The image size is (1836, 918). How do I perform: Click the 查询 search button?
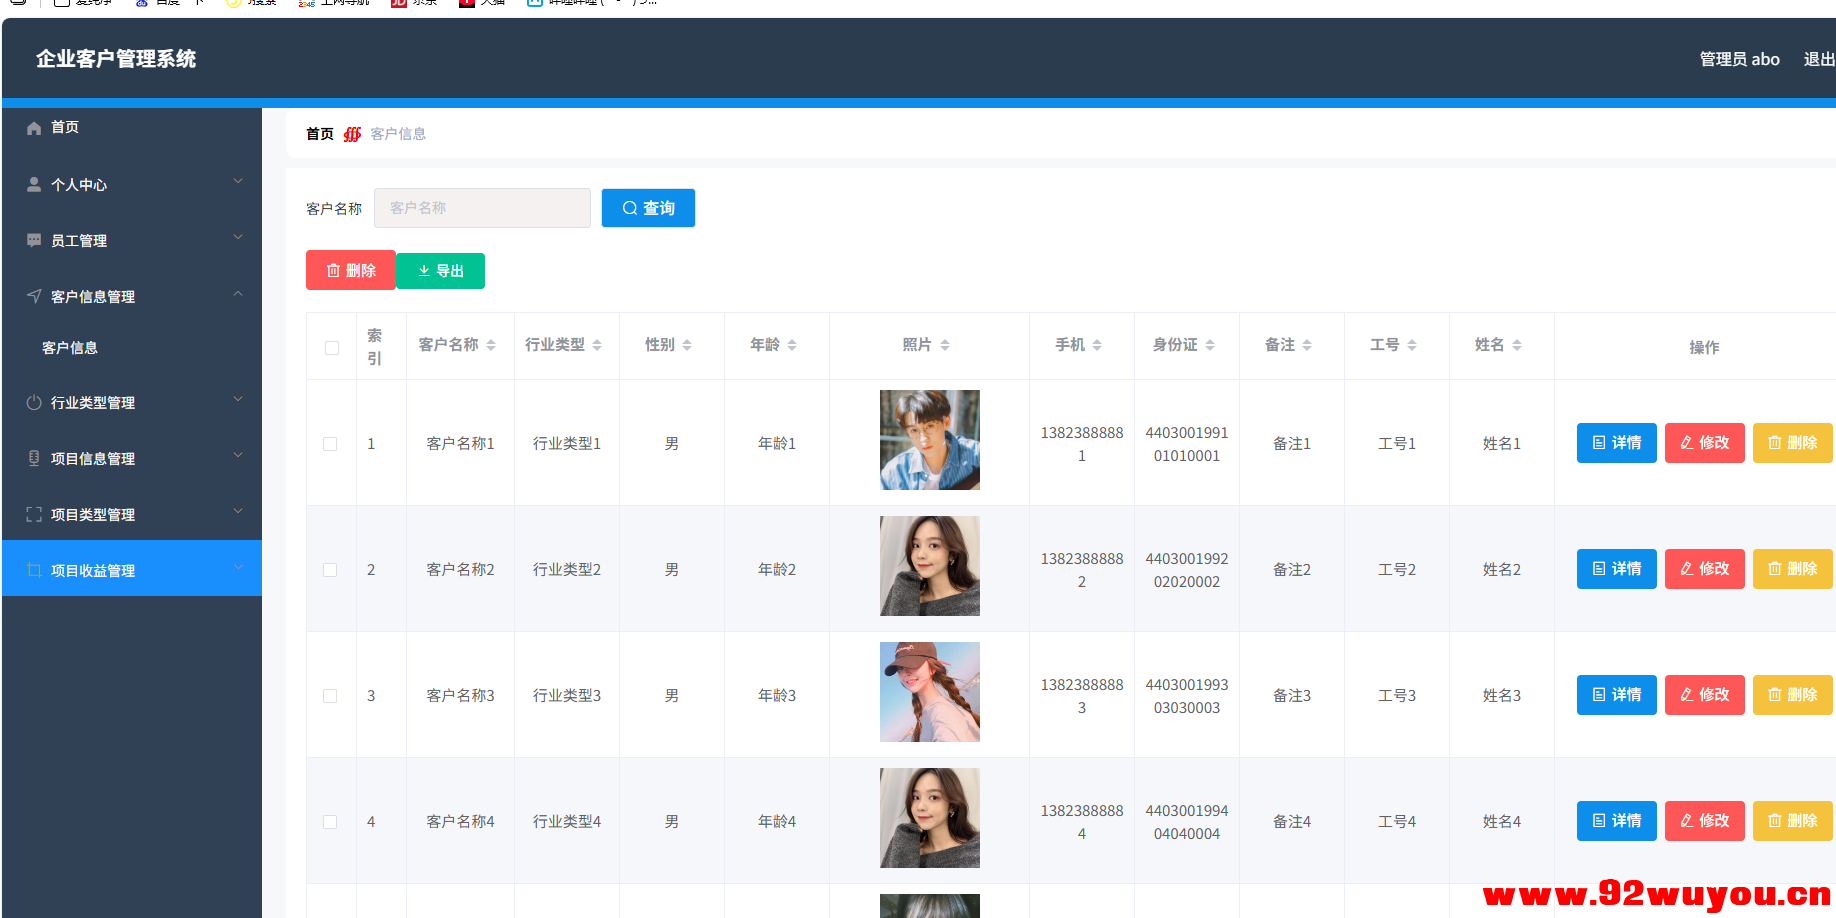click(648, 208)
